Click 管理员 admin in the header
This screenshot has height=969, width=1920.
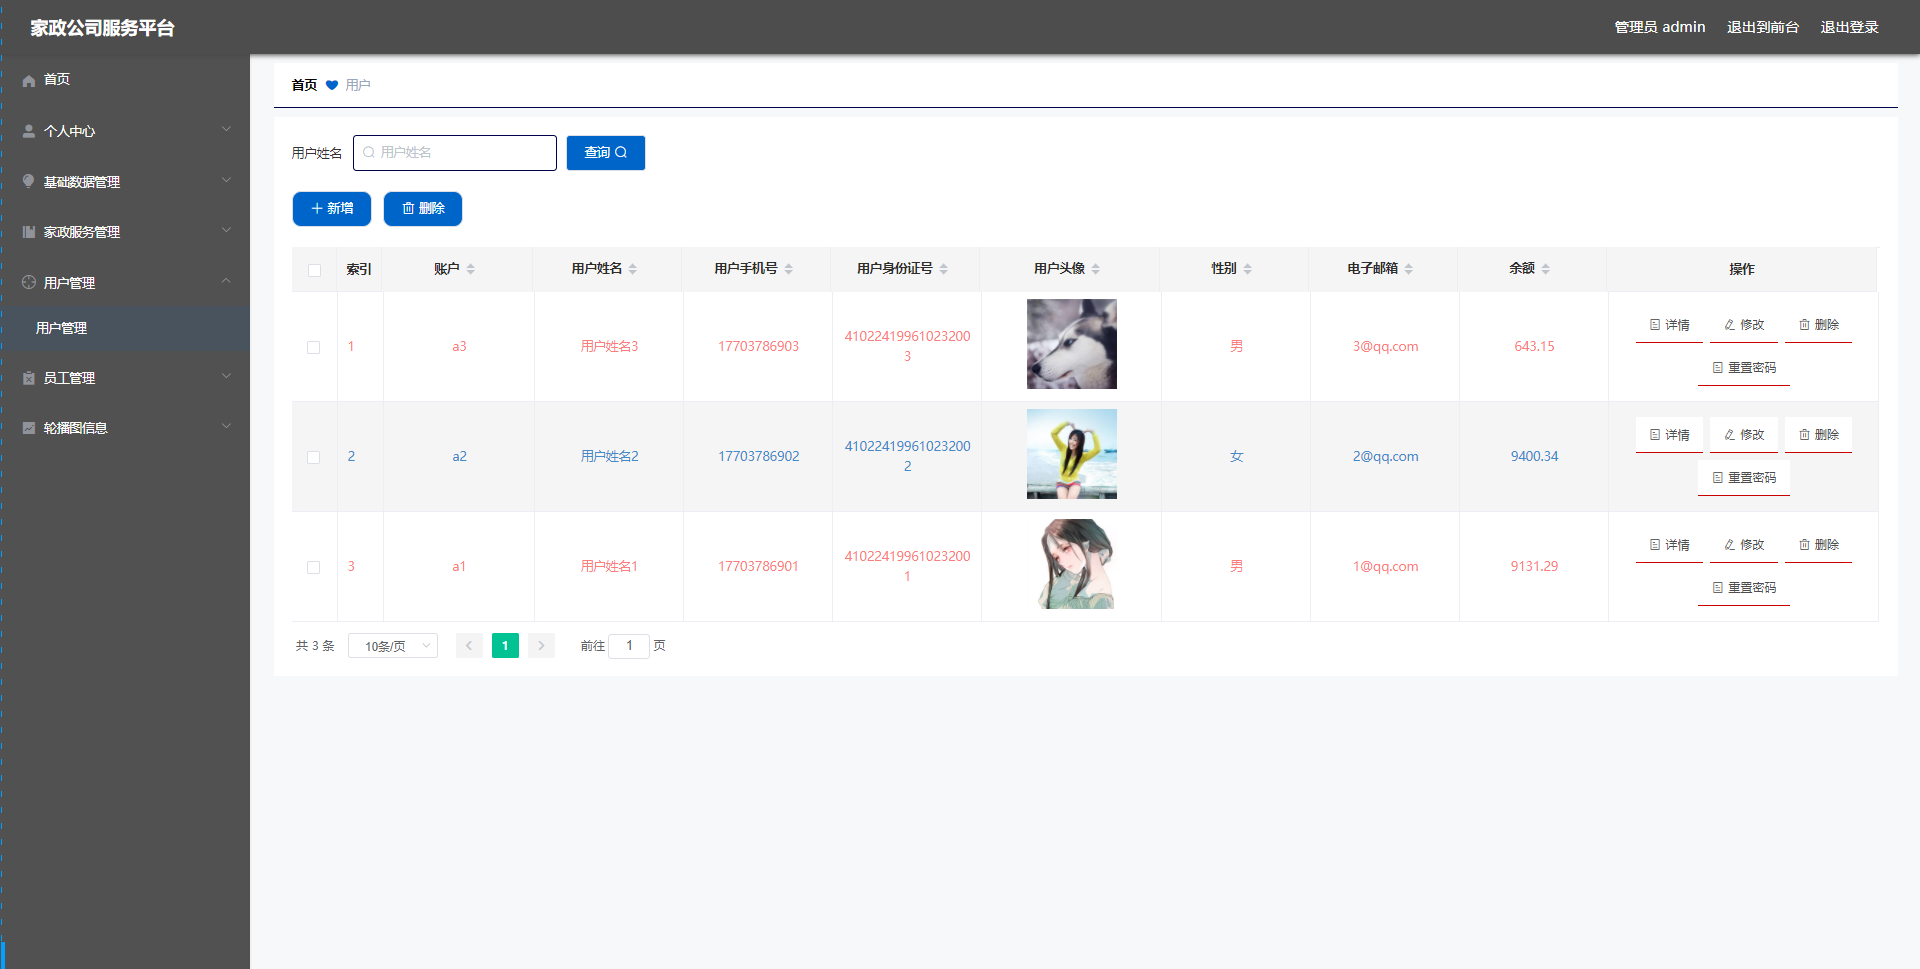point(1660,27)
